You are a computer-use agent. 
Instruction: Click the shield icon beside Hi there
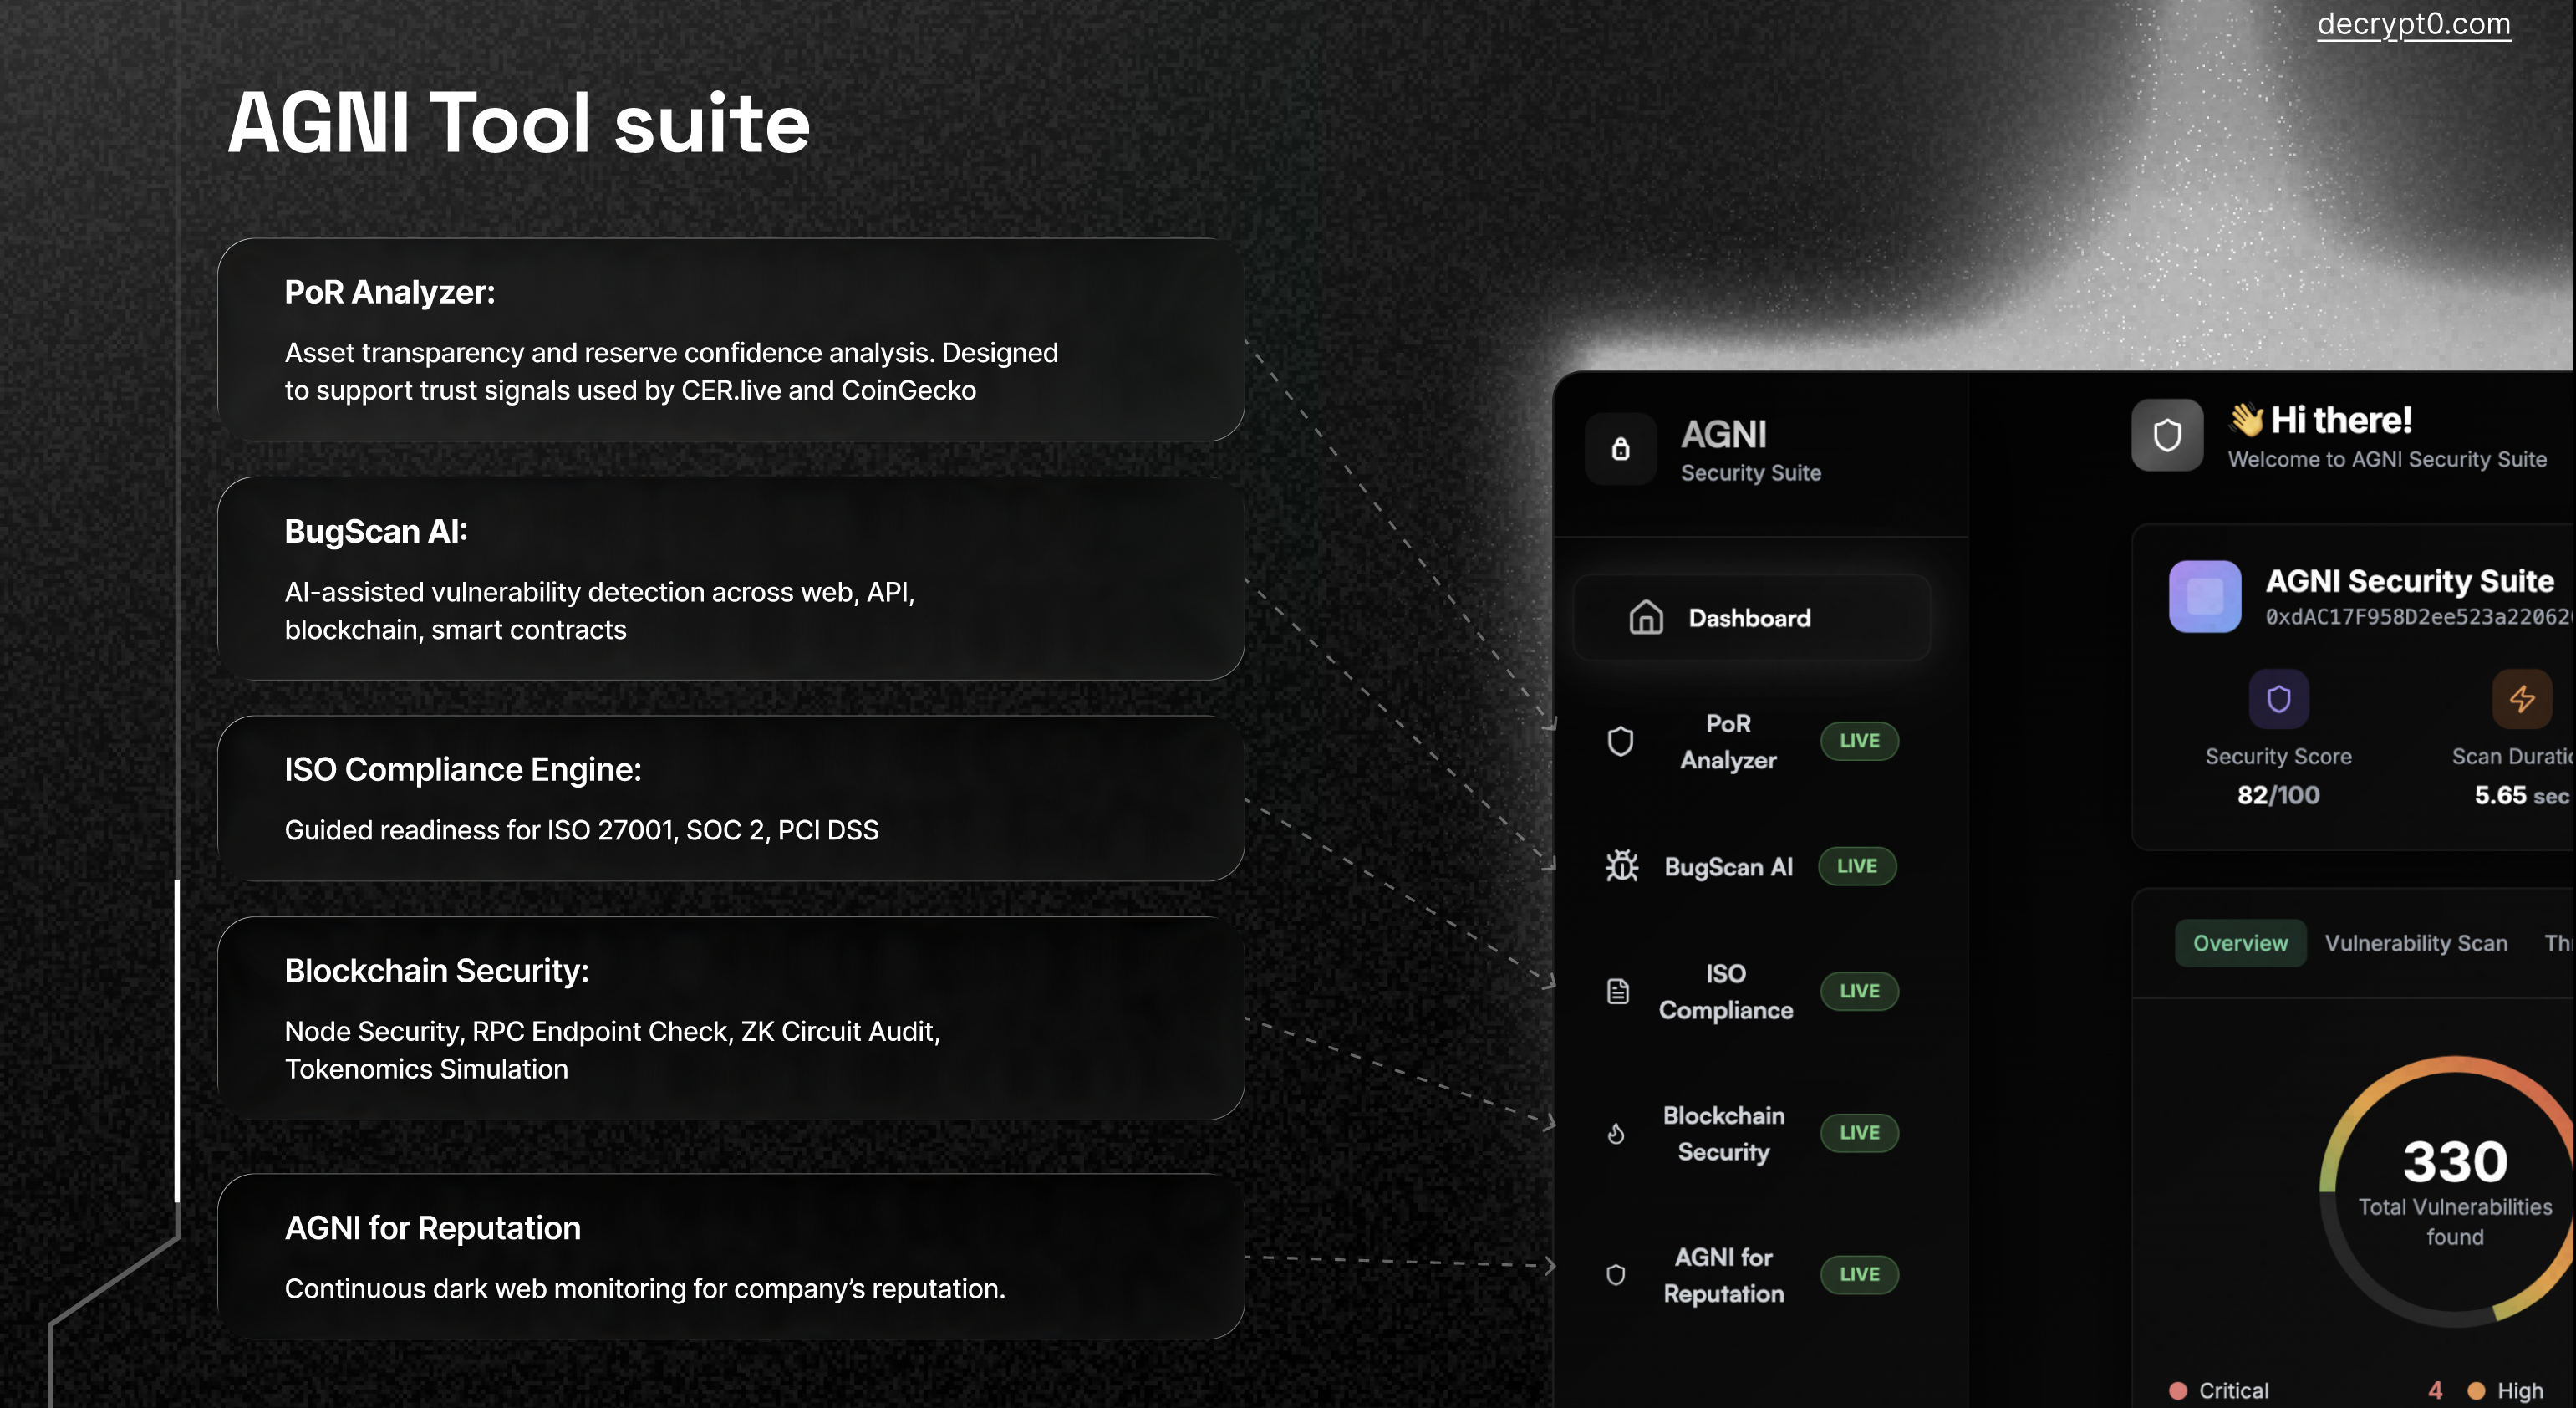click(x=2167, y=436)
